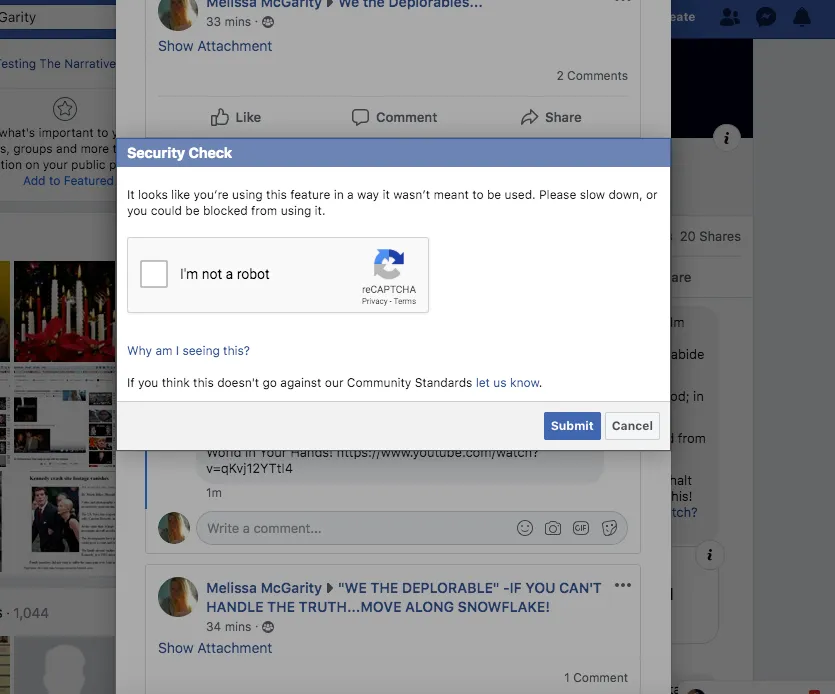The image size is (835, 694).
Task: Open Melissa McGarity's avatar on 34 mins post
Action: click(178, 597)
